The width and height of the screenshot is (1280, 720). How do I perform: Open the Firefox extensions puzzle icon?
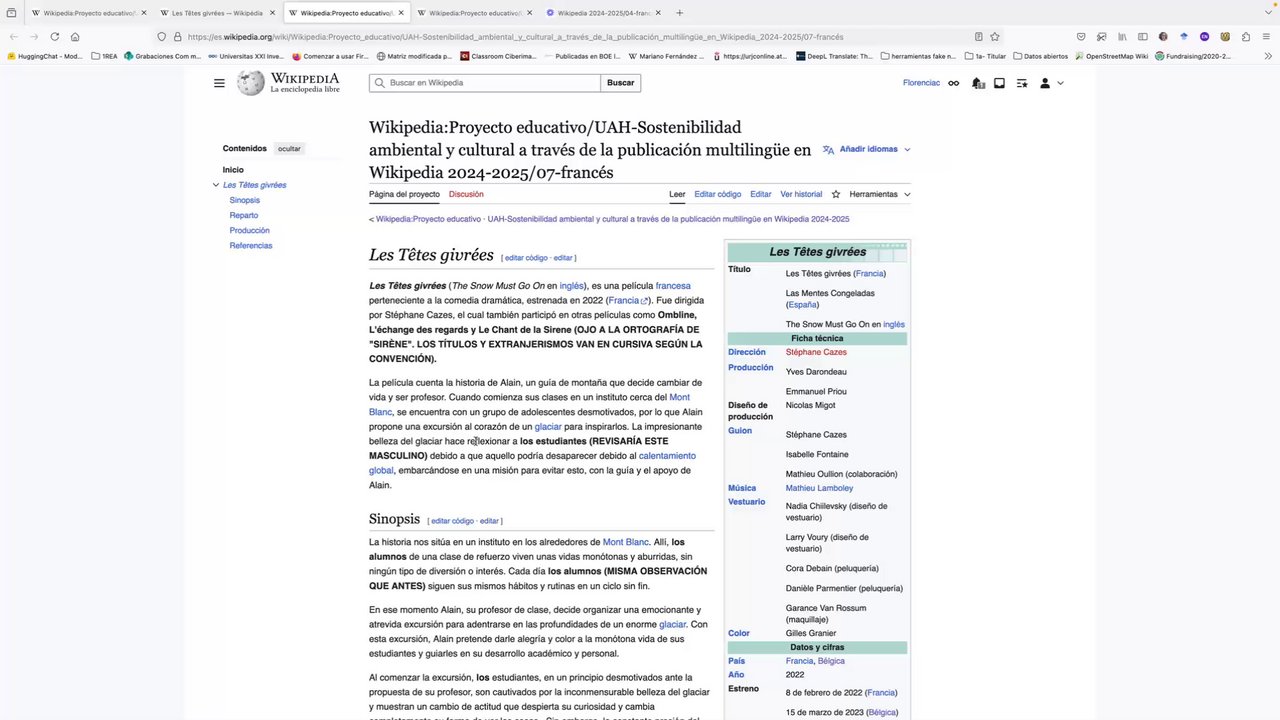[x=1245, y=37]
